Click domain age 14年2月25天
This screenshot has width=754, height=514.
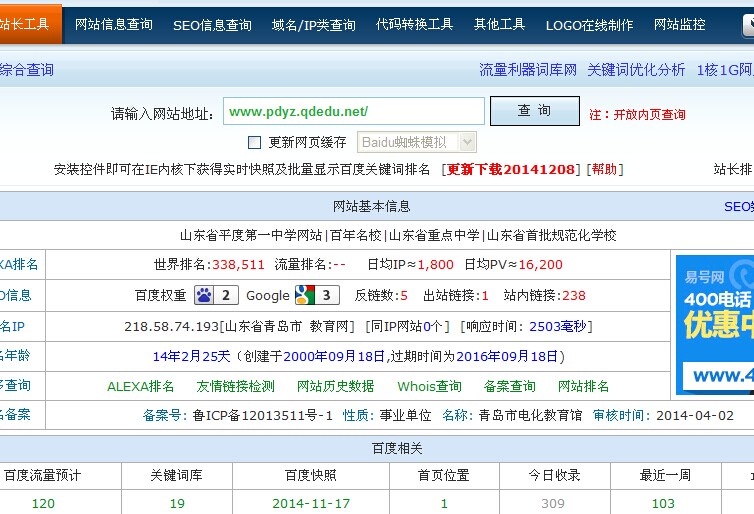(x=191, y=357)
